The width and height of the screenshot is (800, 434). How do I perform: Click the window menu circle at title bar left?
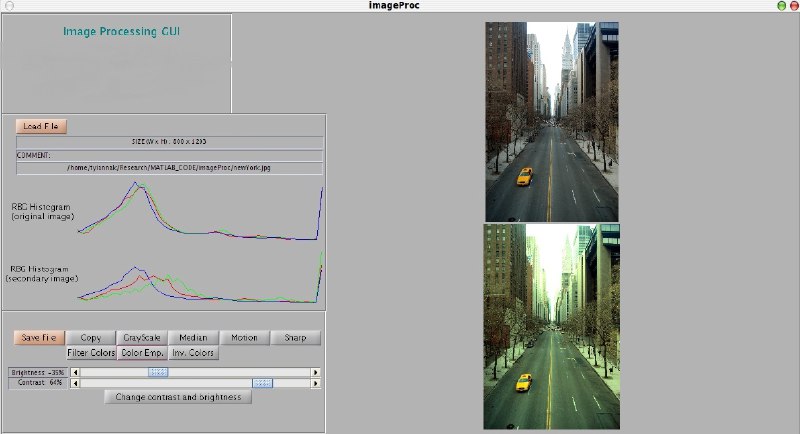coord(9,6)
